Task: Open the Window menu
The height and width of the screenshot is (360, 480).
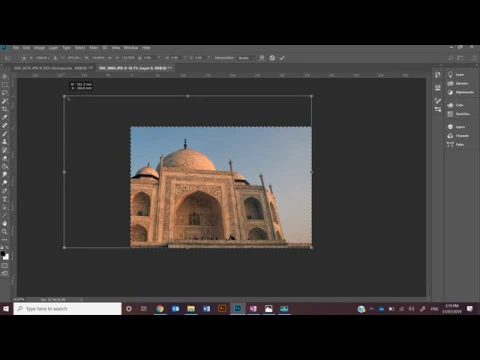Action: tap(131, 48)
